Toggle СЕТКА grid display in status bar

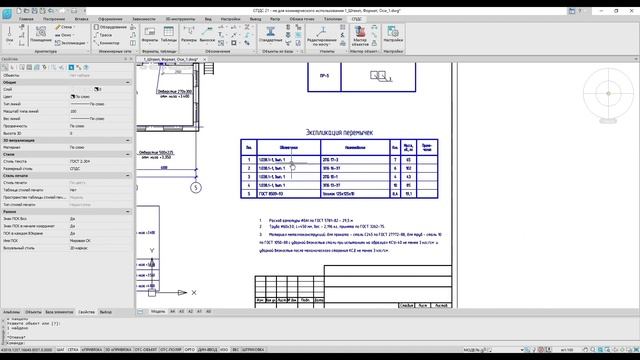73,350
